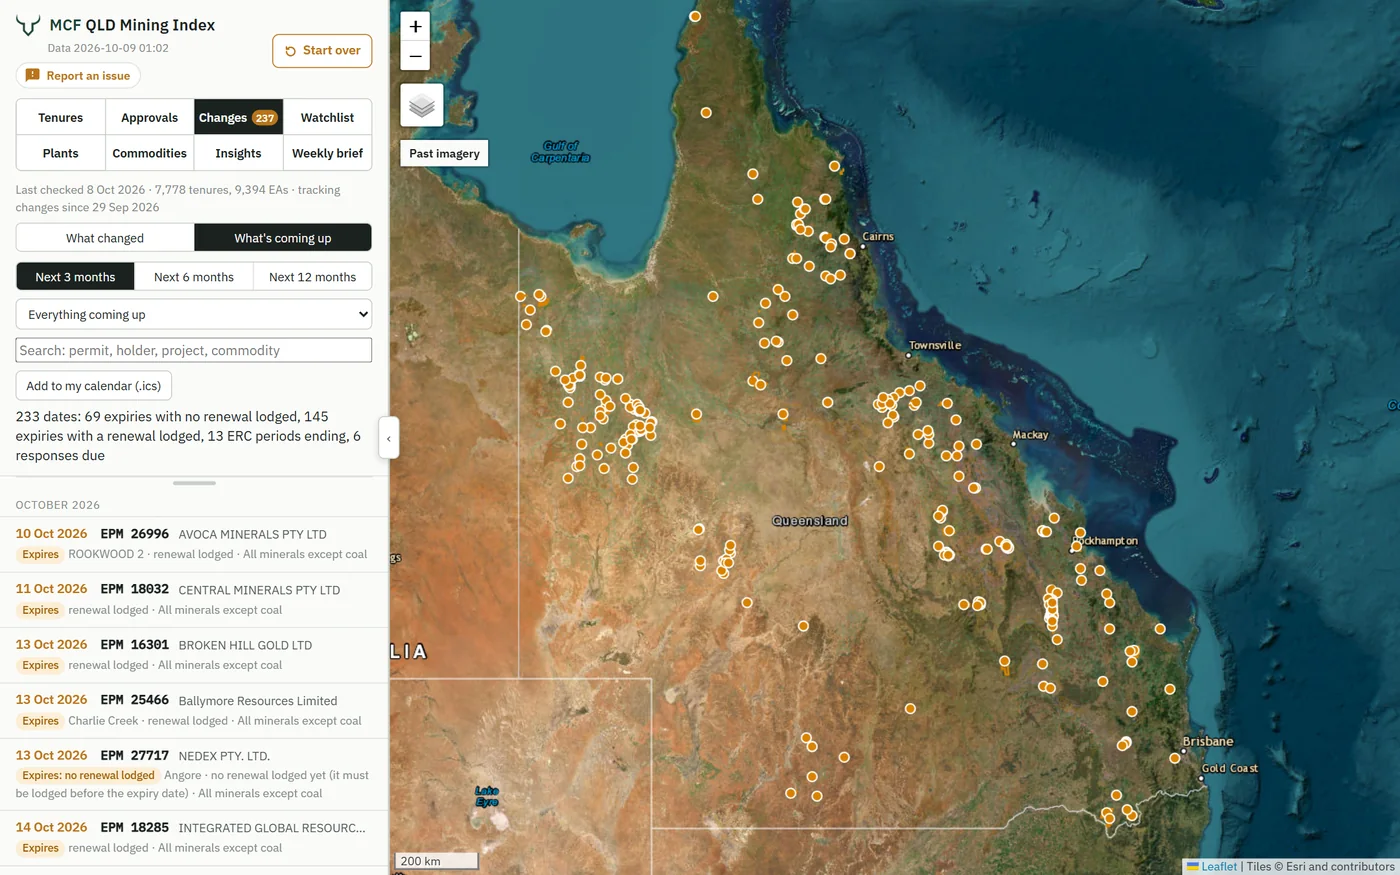Open the Watchlist tab
1400x875 pixels.
[328, 117]
